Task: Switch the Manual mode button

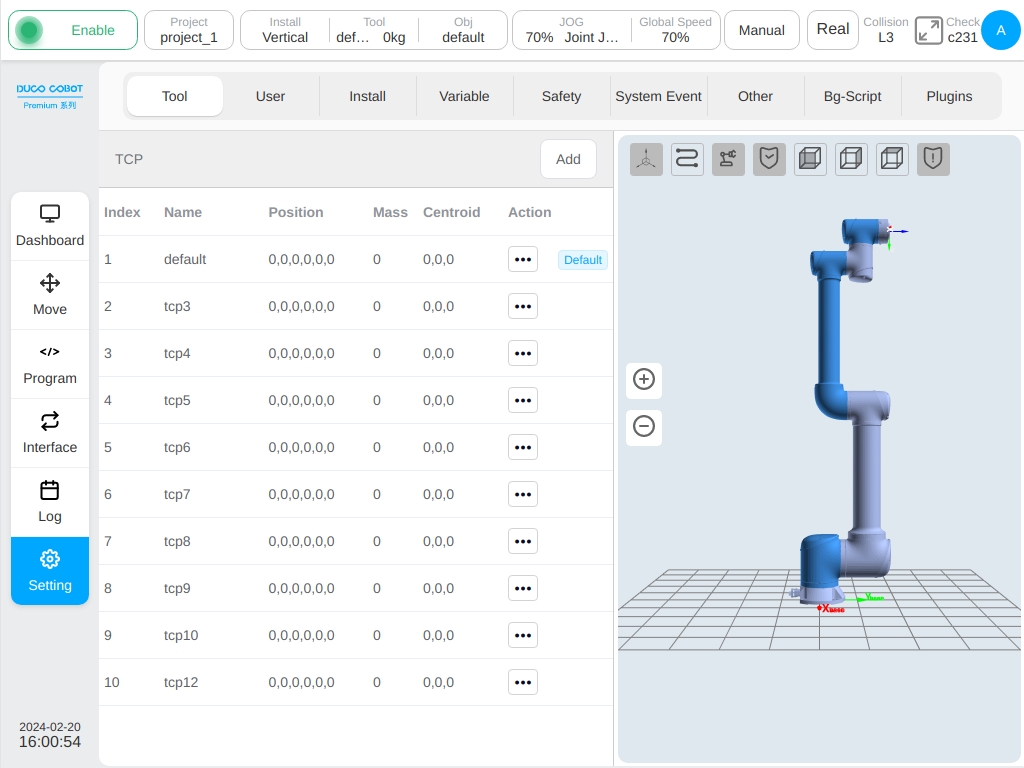Action: point(761,30)
